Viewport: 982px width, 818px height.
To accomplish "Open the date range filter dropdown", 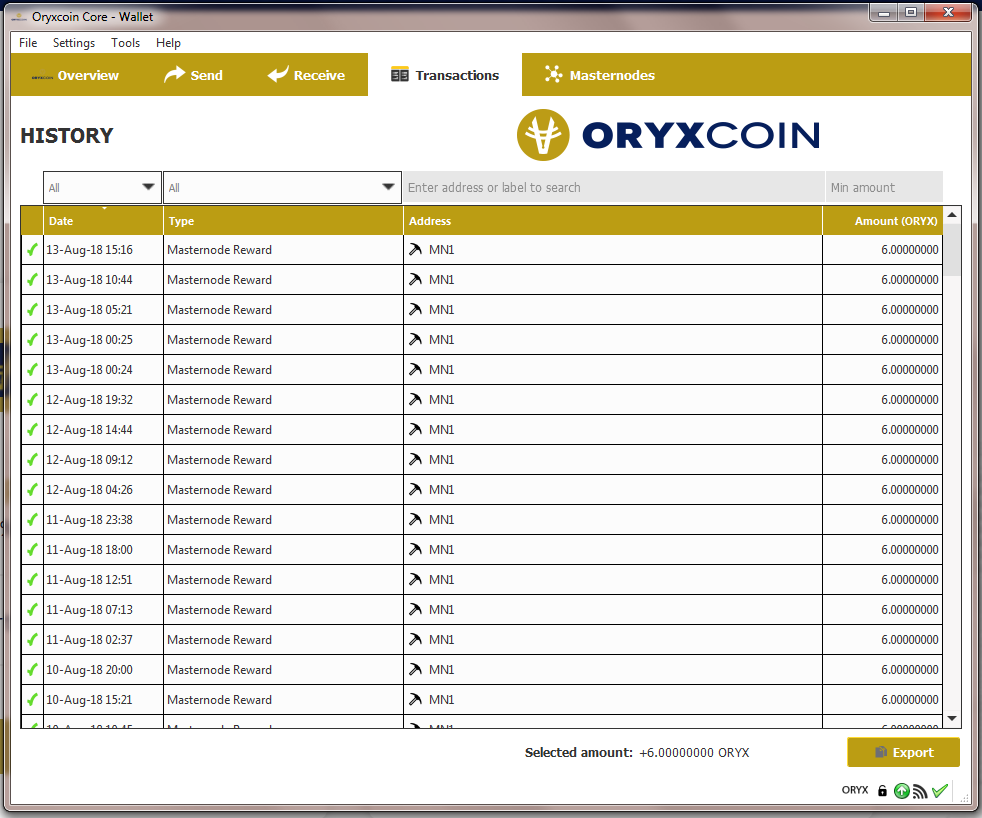I will click(102, 187).
